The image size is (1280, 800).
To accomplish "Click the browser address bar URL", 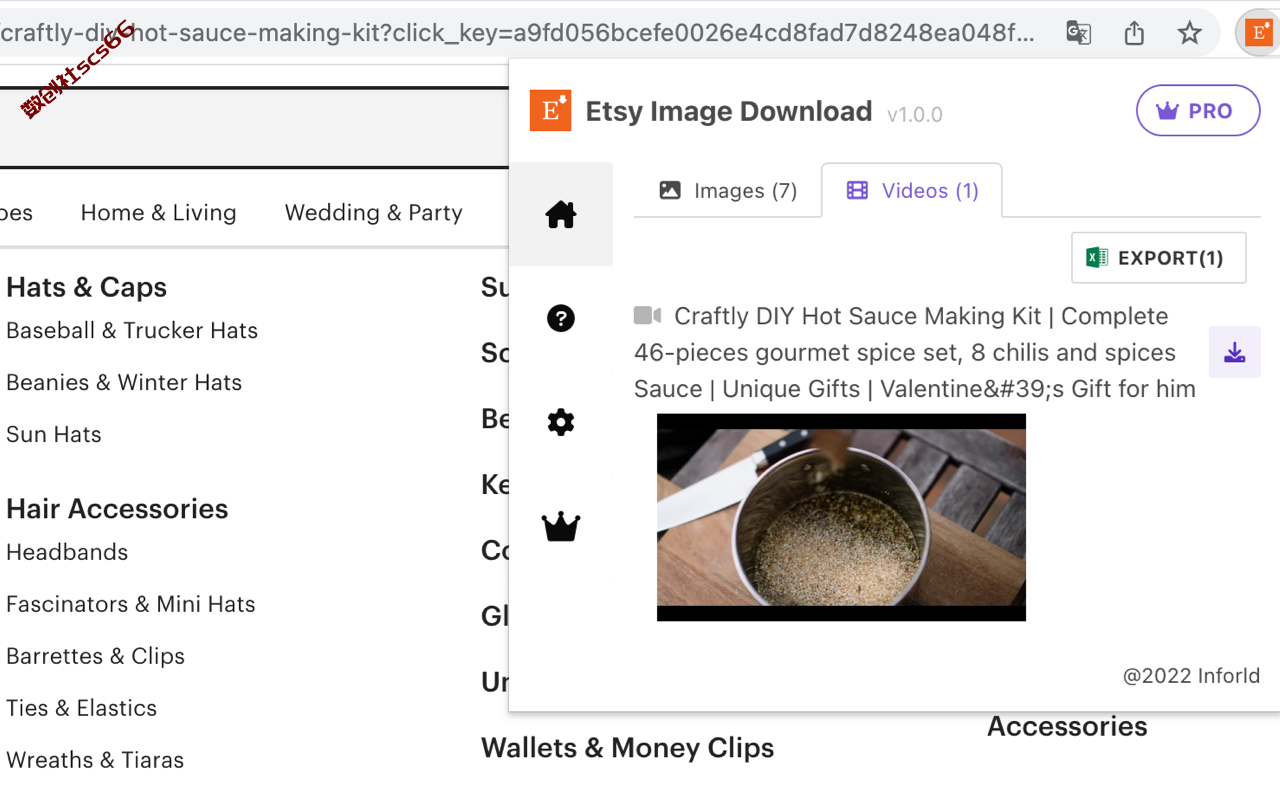I will point(520,33).
